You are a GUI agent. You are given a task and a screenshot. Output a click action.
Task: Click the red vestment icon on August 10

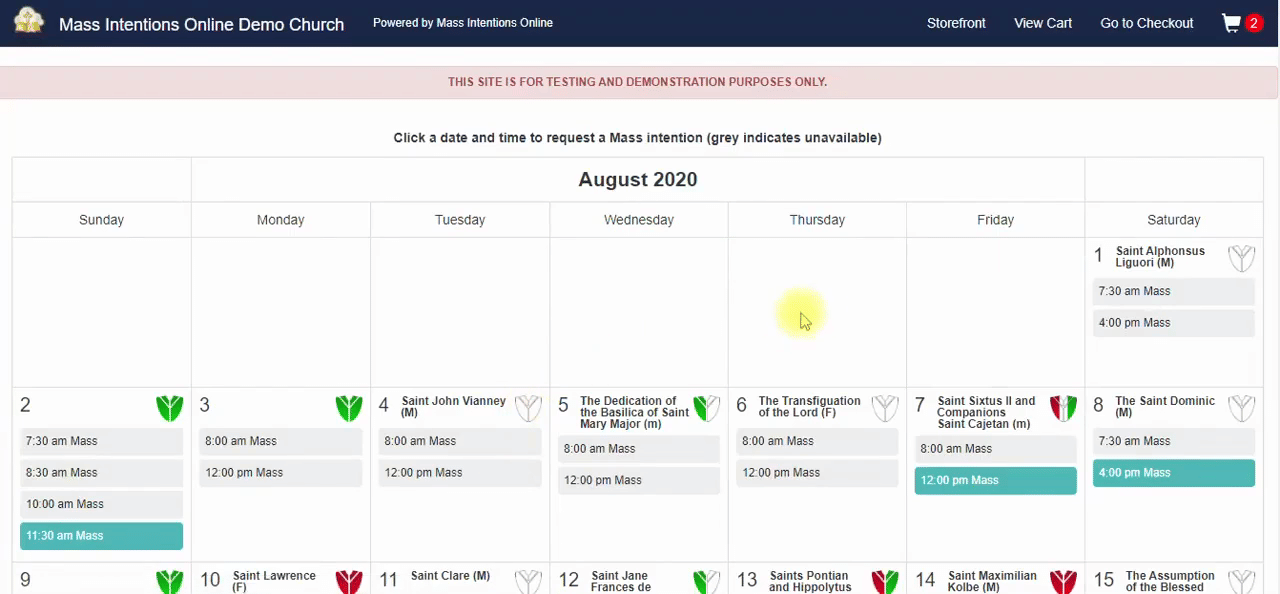click(348, 582)
